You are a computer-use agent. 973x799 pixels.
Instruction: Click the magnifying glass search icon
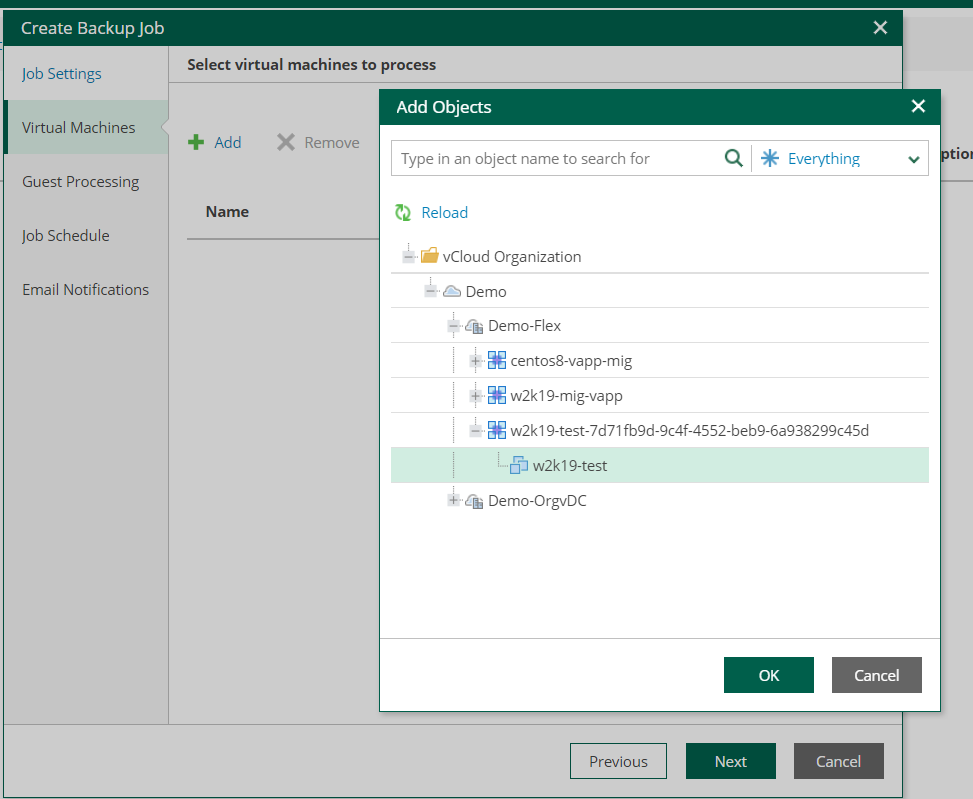(x=734, y=158)
